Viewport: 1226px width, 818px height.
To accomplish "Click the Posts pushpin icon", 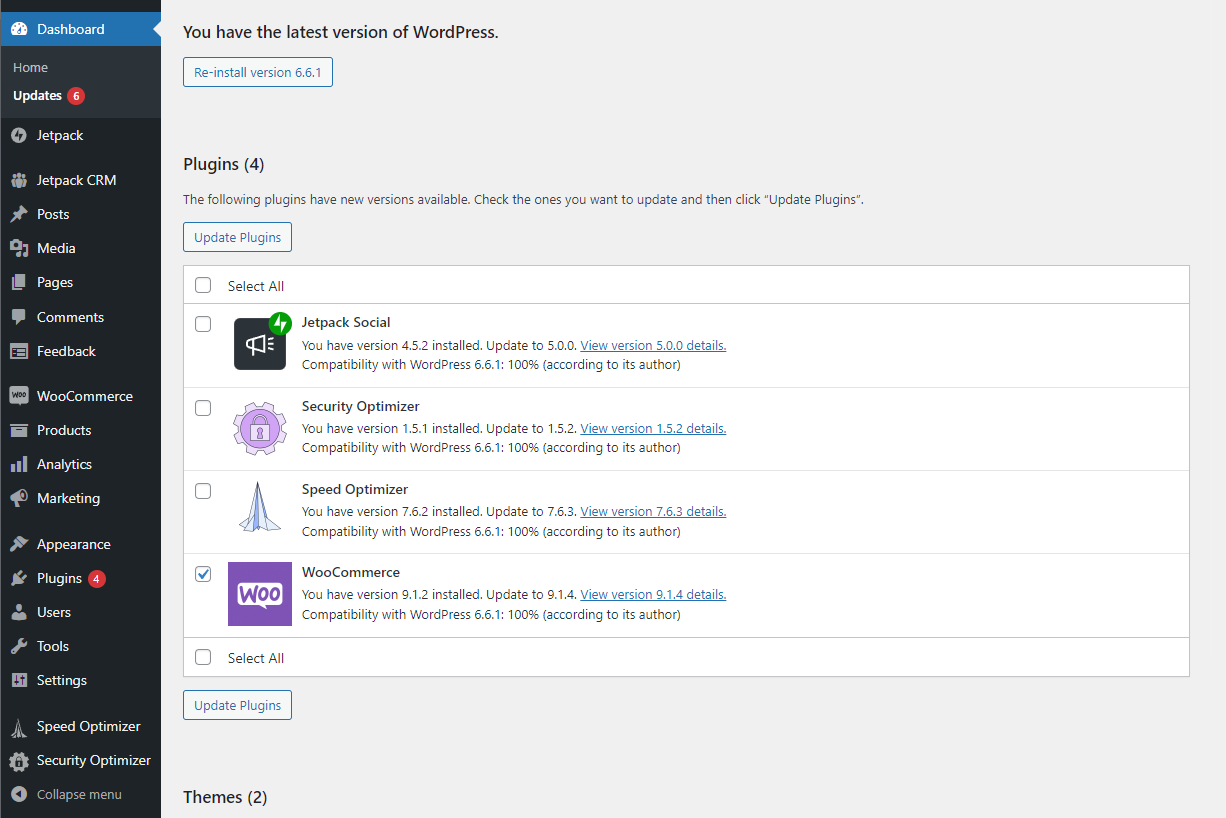I will click(x=19, y=214).
